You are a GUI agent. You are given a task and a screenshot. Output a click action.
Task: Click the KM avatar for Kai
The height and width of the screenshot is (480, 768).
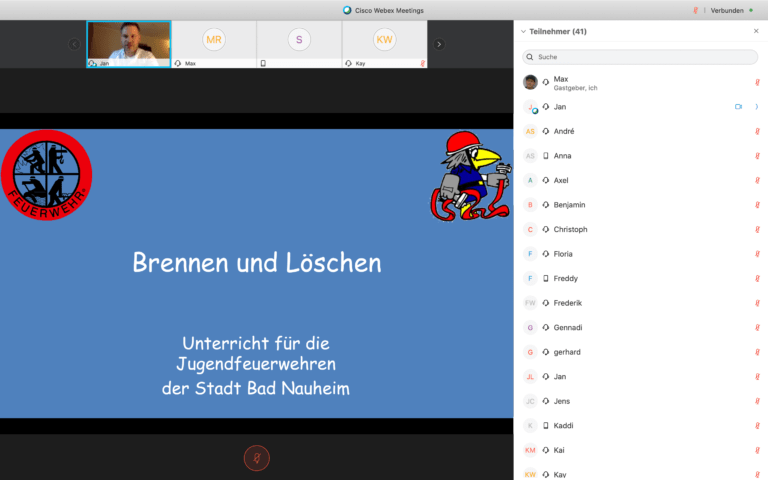pos(530,450)
